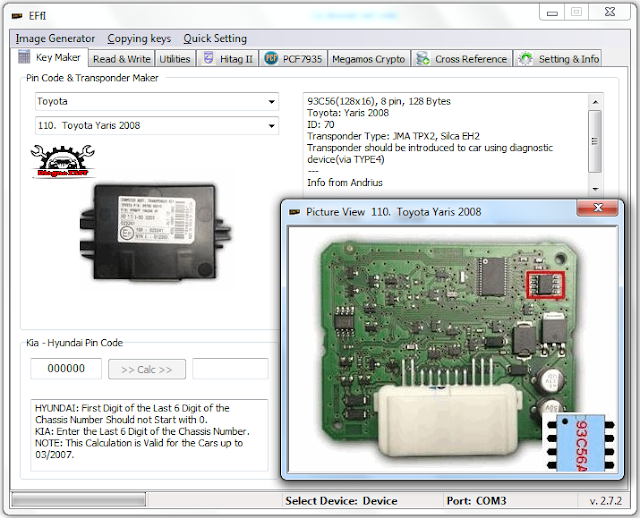The image size is (640, 519).
Task: Click the calculator icon on Key Maker tab
Action: [x=24, y=57]
